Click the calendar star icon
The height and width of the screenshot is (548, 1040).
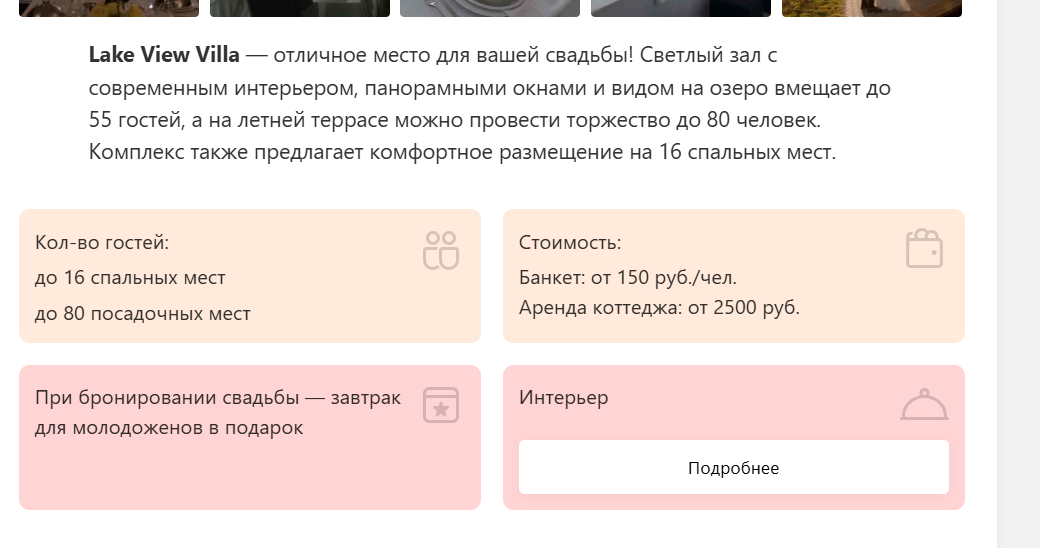point(440,405)
